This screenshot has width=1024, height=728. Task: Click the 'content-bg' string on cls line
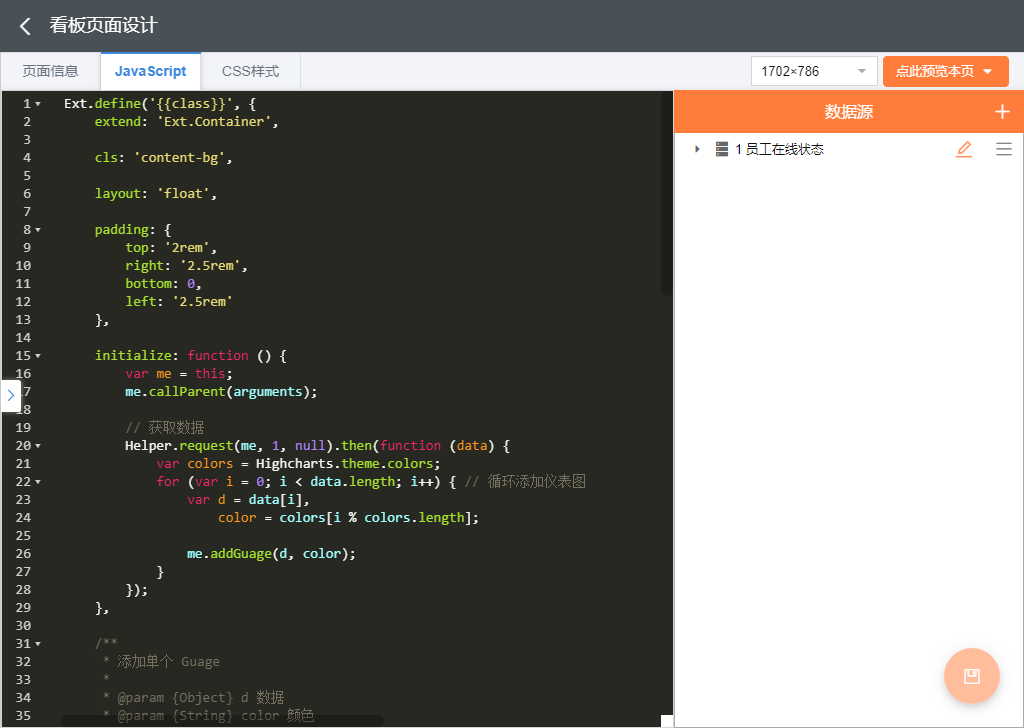180,157
